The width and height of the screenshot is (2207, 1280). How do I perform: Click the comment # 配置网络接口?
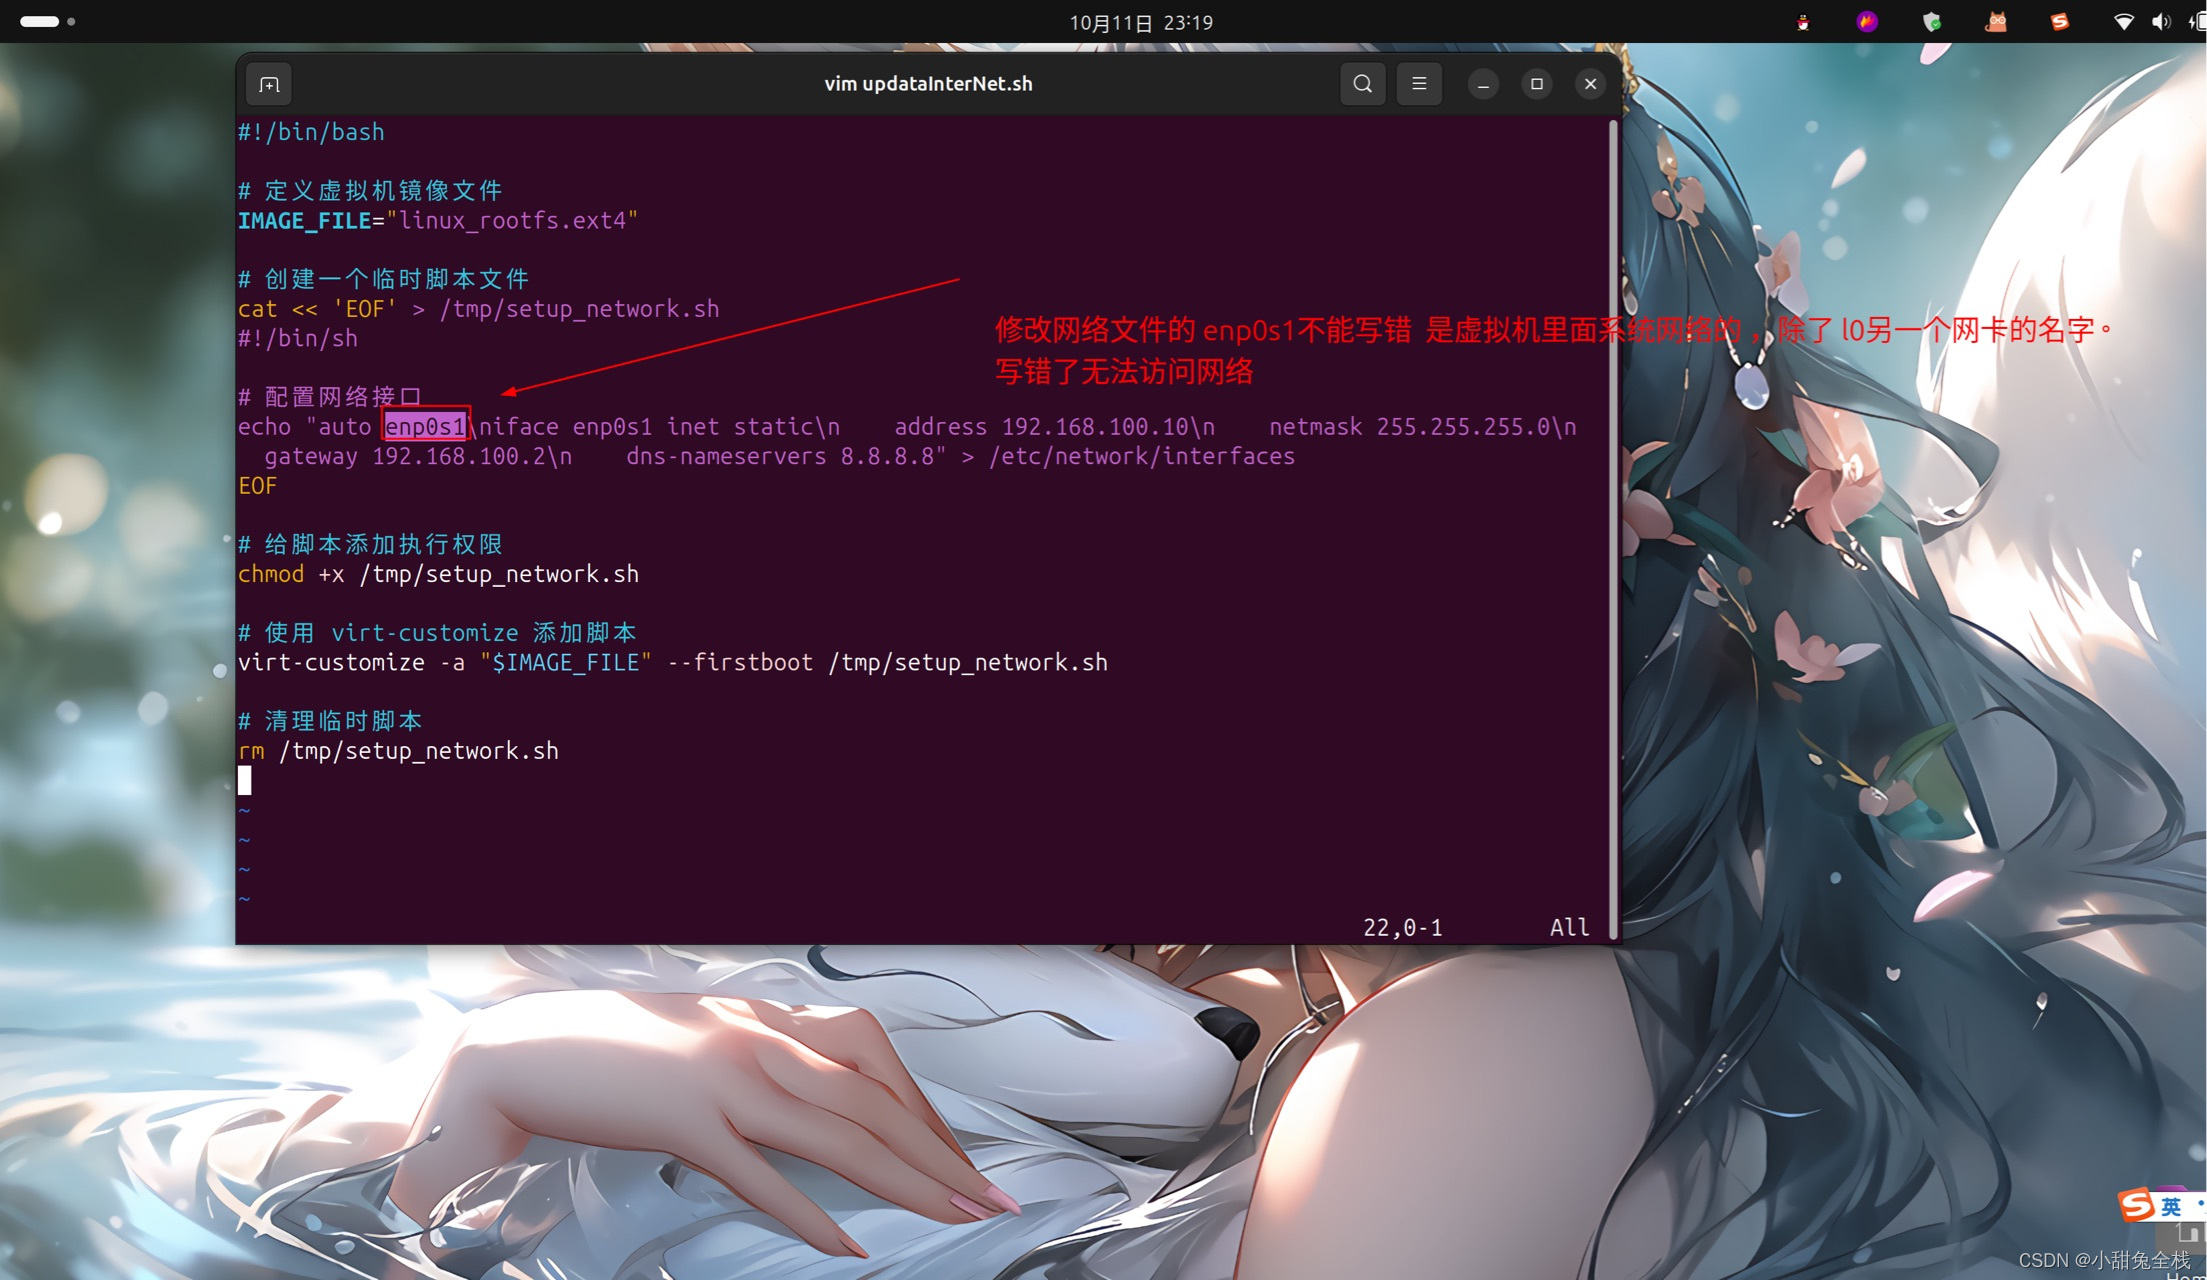tap(330, 398)
